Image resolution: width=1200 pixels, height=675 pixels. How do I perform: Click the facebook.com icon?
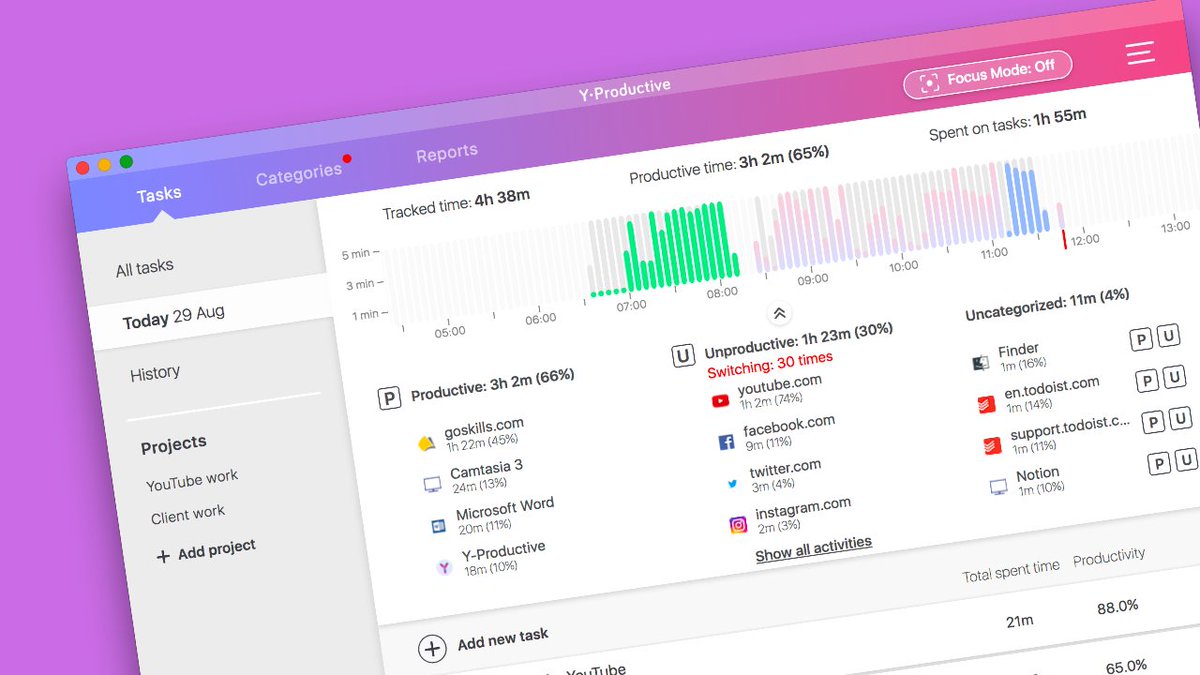pos(726,442)
